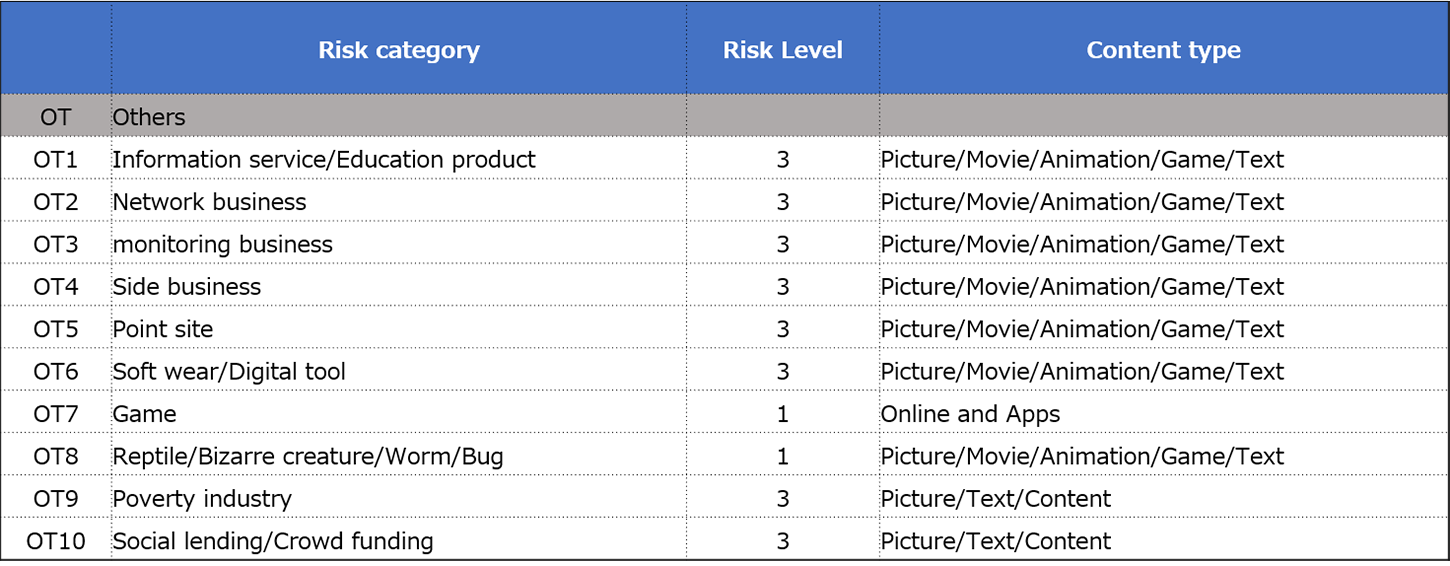
Task: Click the Risk Level column header
Action: pyautogui.click(x=782, y=50)
